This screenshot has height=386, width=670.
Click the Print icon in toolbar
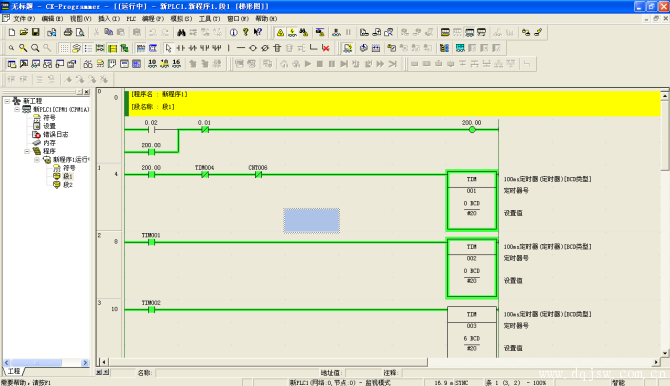(68, 32)
